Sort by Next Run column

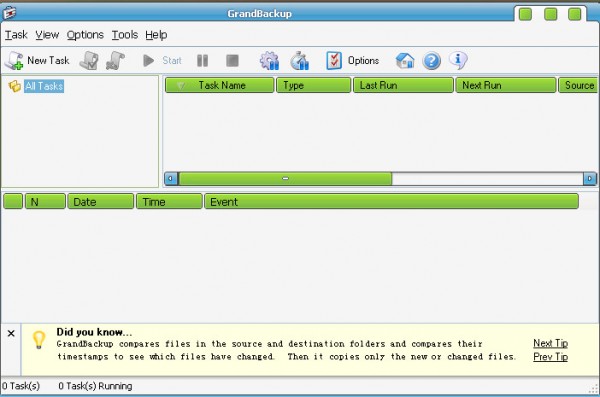coord(506,85)
